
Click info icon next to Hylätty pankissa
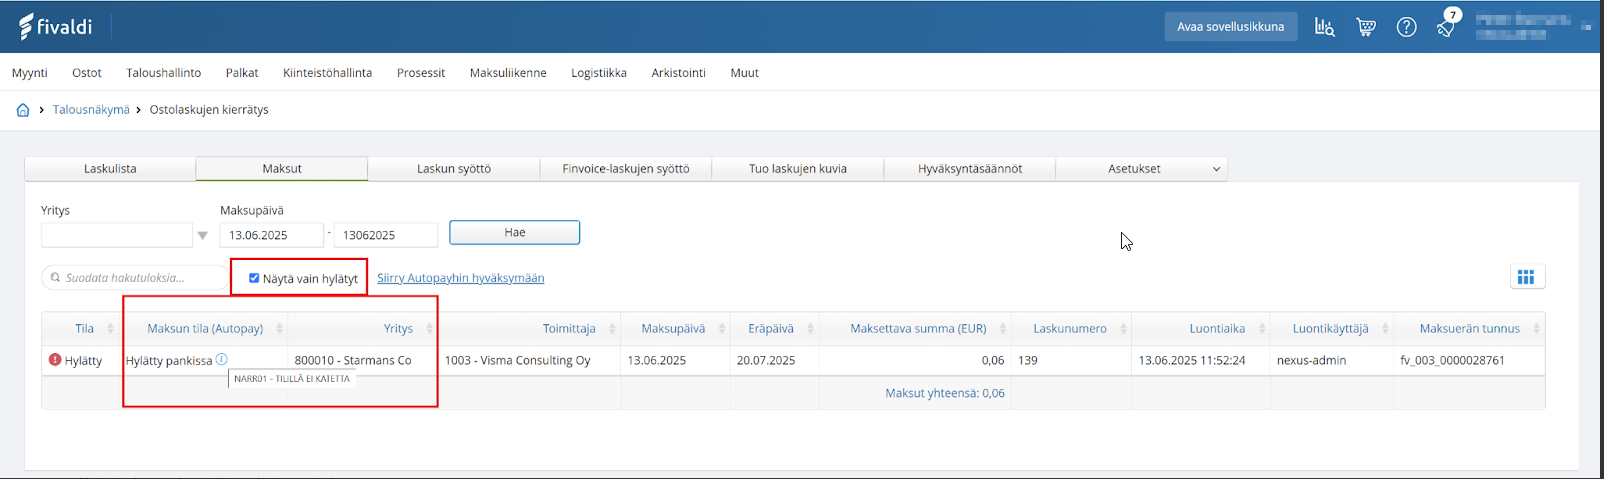pyautogui.click(x=222, y=359)
